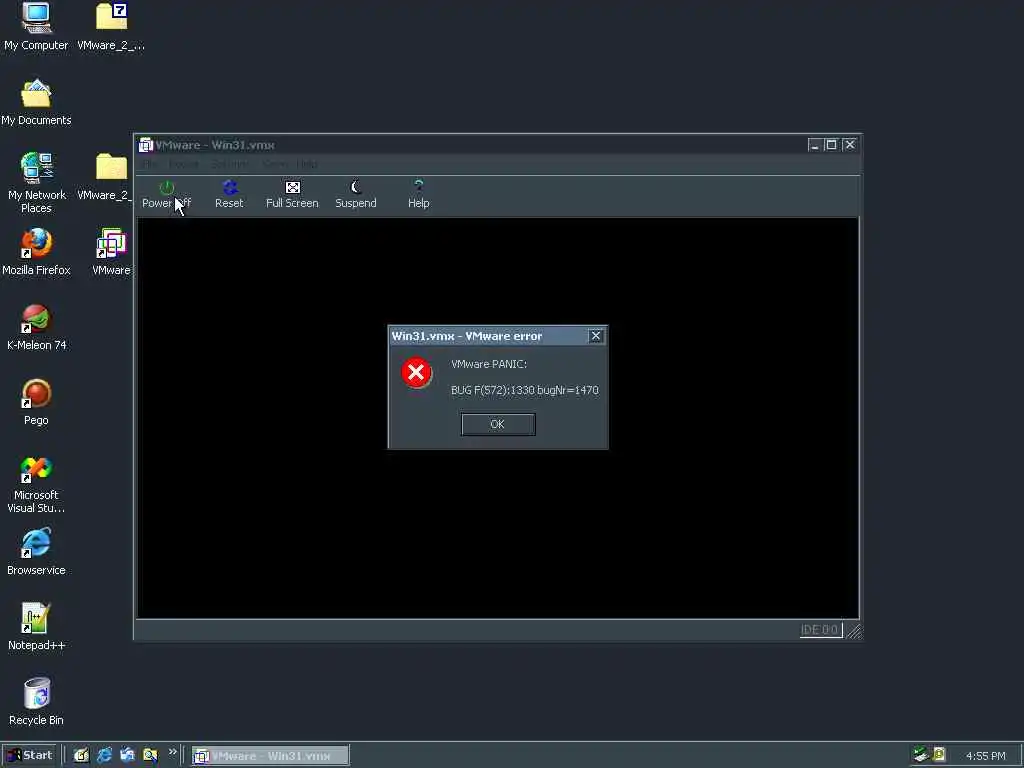This screenshot has height=768, width=1024.
Task: Select the Recycle Bin icon
Action: tap(36, 702)
